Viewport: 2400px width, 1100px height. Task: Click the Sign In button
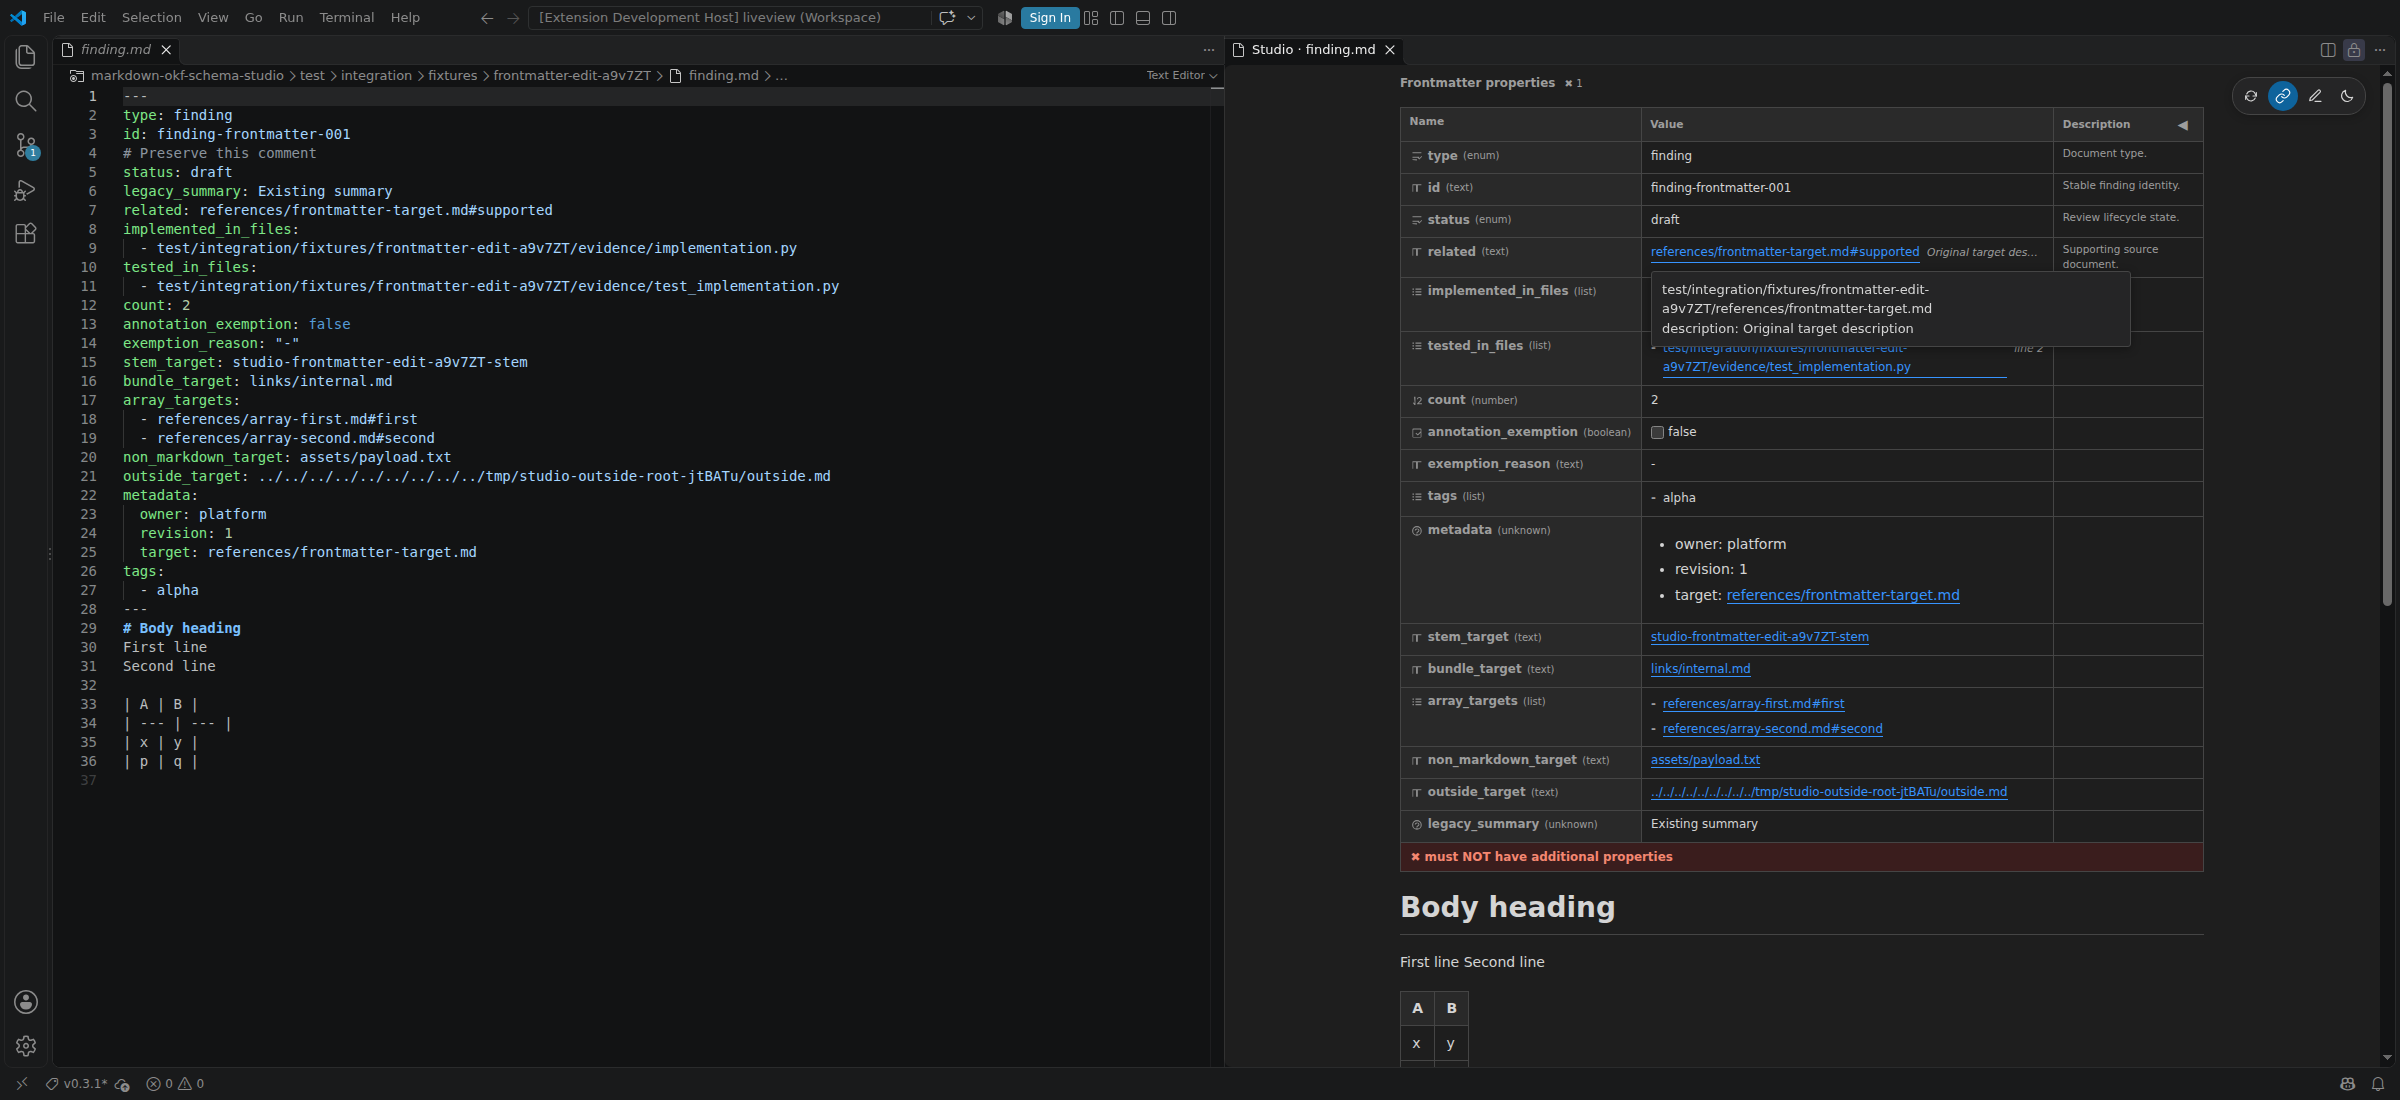click(x=1049, y=18)
